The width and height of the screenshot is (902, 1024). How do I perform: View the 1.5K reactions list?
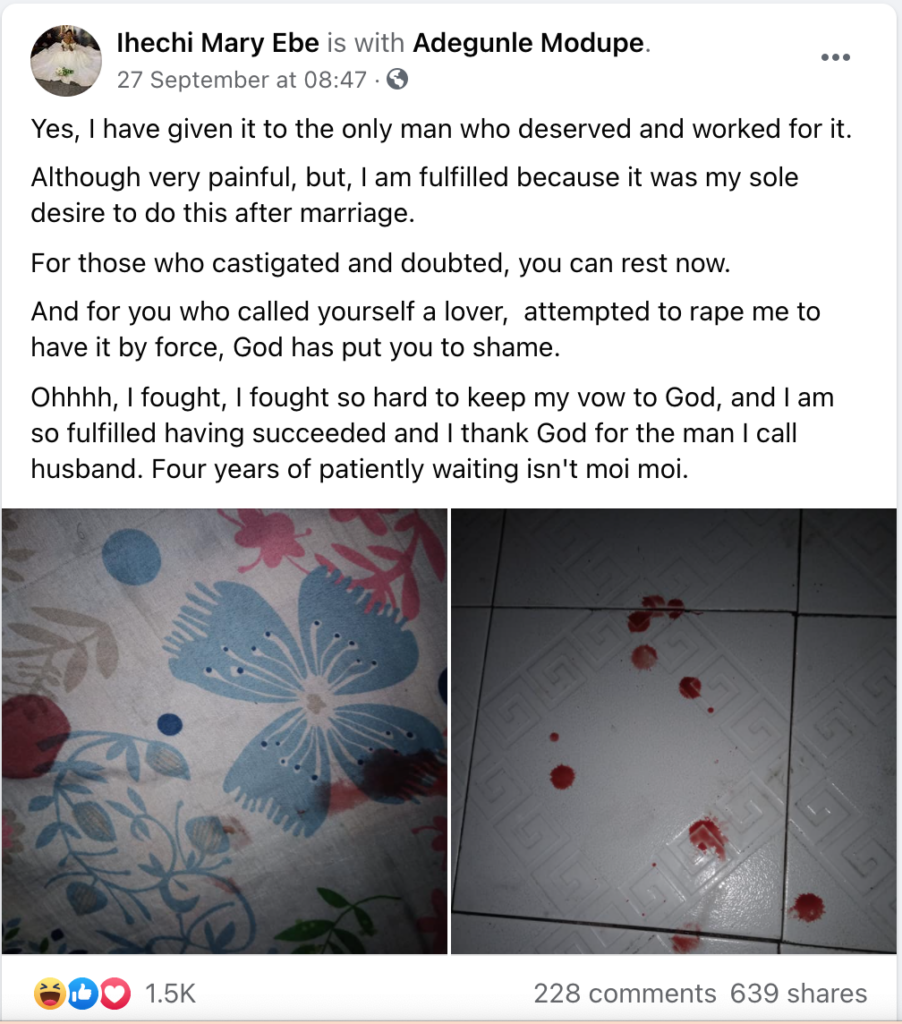170,993
